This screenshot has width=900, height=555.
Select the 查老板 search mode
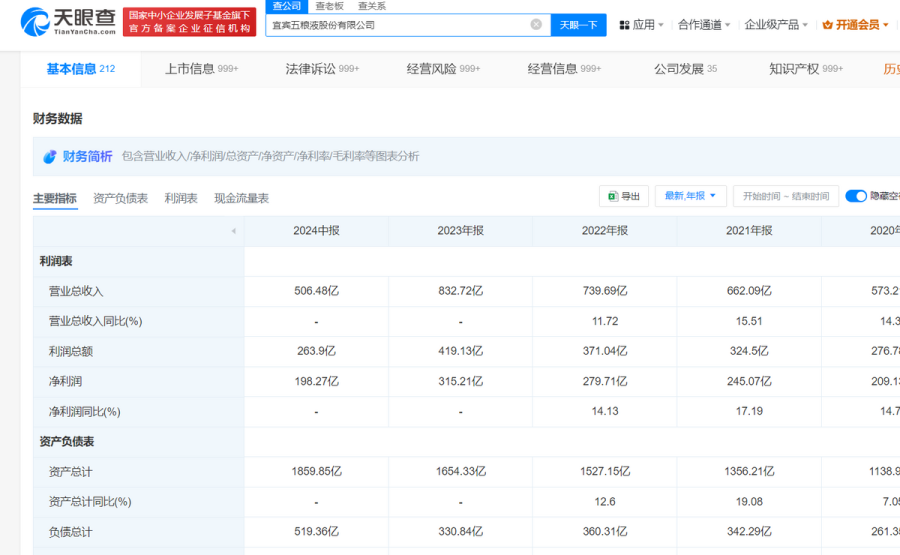click(329, 6)
